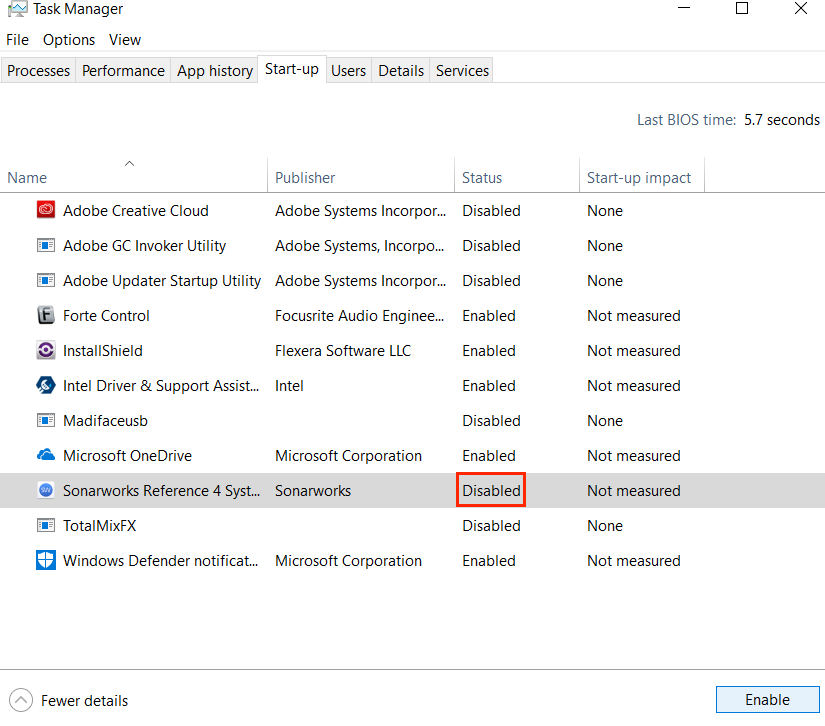Image resolution: width=825 pixels, height=726 pixels.
Task: Click Disabled status of Sonarworks row
Action: pos(491,490)
